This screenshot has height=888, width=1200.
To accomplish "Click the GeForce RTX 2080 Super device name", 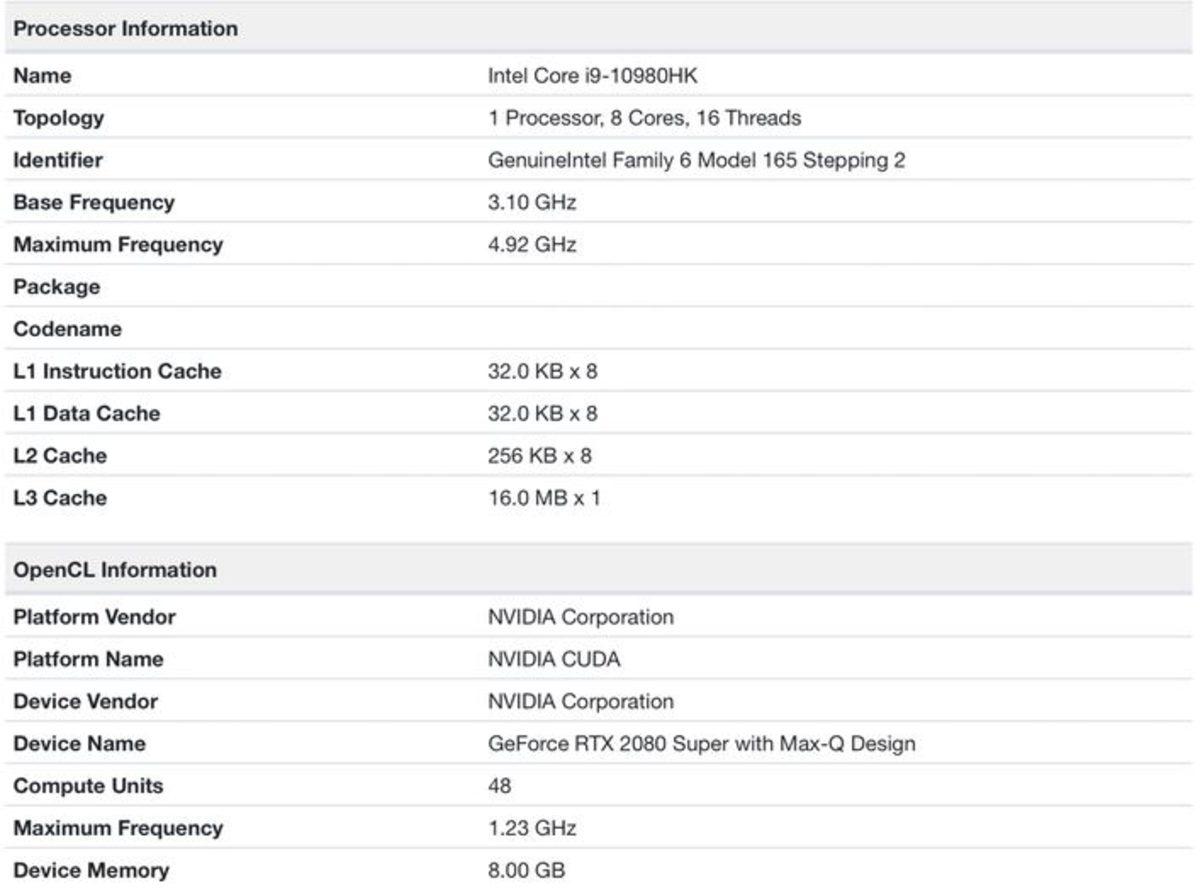I will (701, 744).
